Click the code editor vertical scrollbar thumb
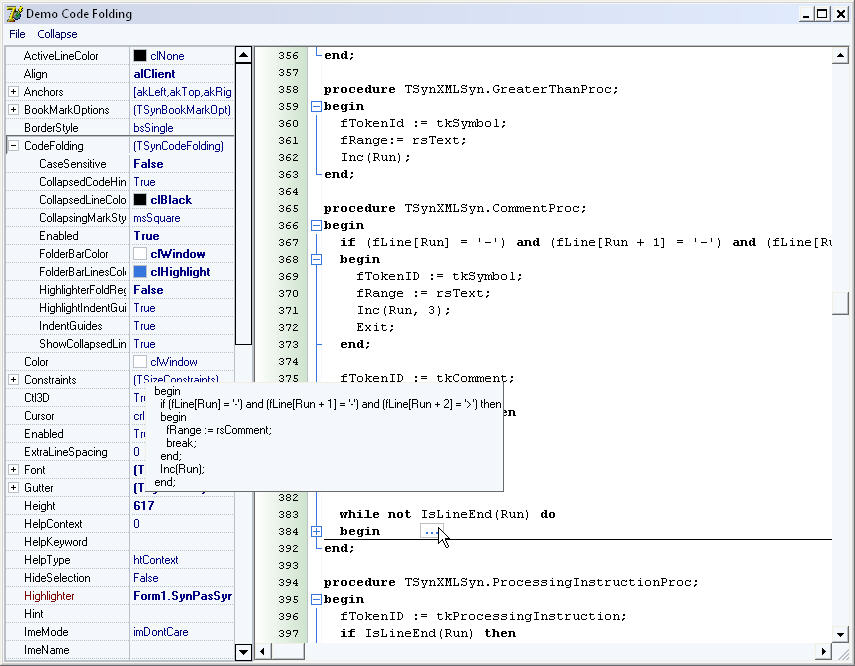This screenshot has height=666, width=855. 840,303
